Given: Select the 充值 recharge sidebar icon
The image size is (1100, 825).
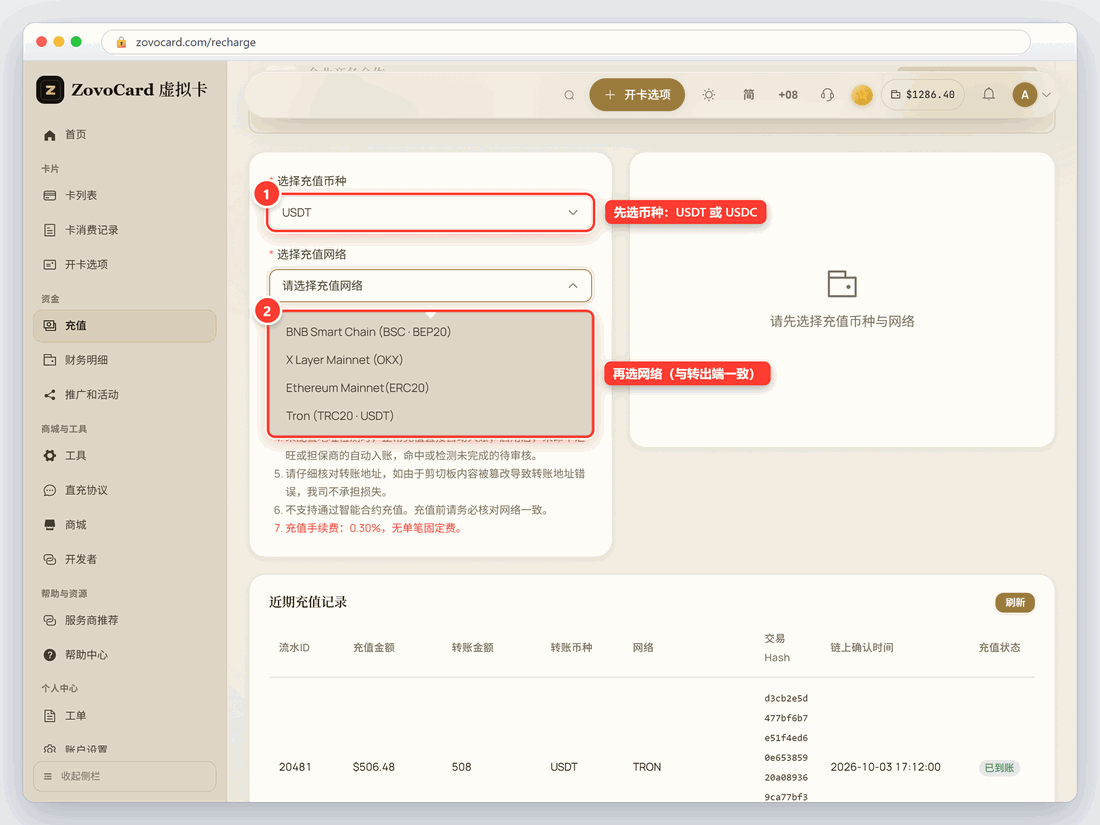Looking at the screenshot, I should click(49, 326).
